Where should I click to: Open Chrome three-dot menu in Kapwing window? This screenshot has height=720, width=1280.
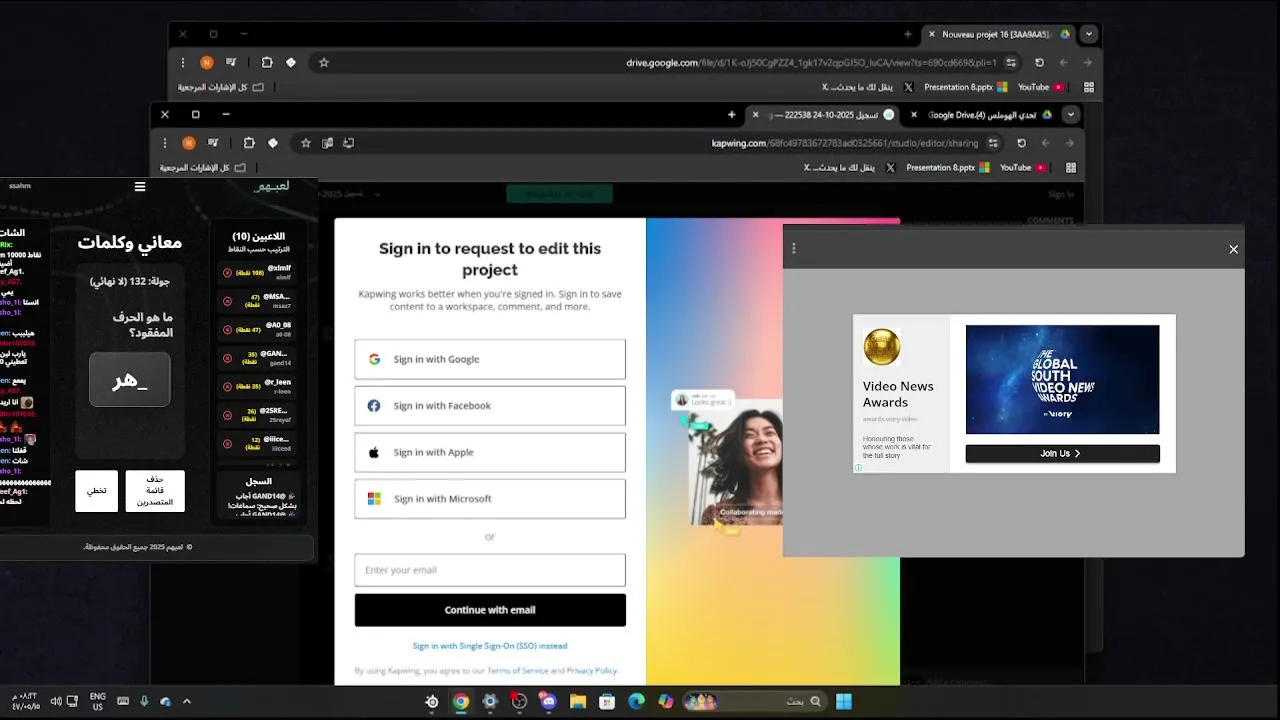[165, 143]
